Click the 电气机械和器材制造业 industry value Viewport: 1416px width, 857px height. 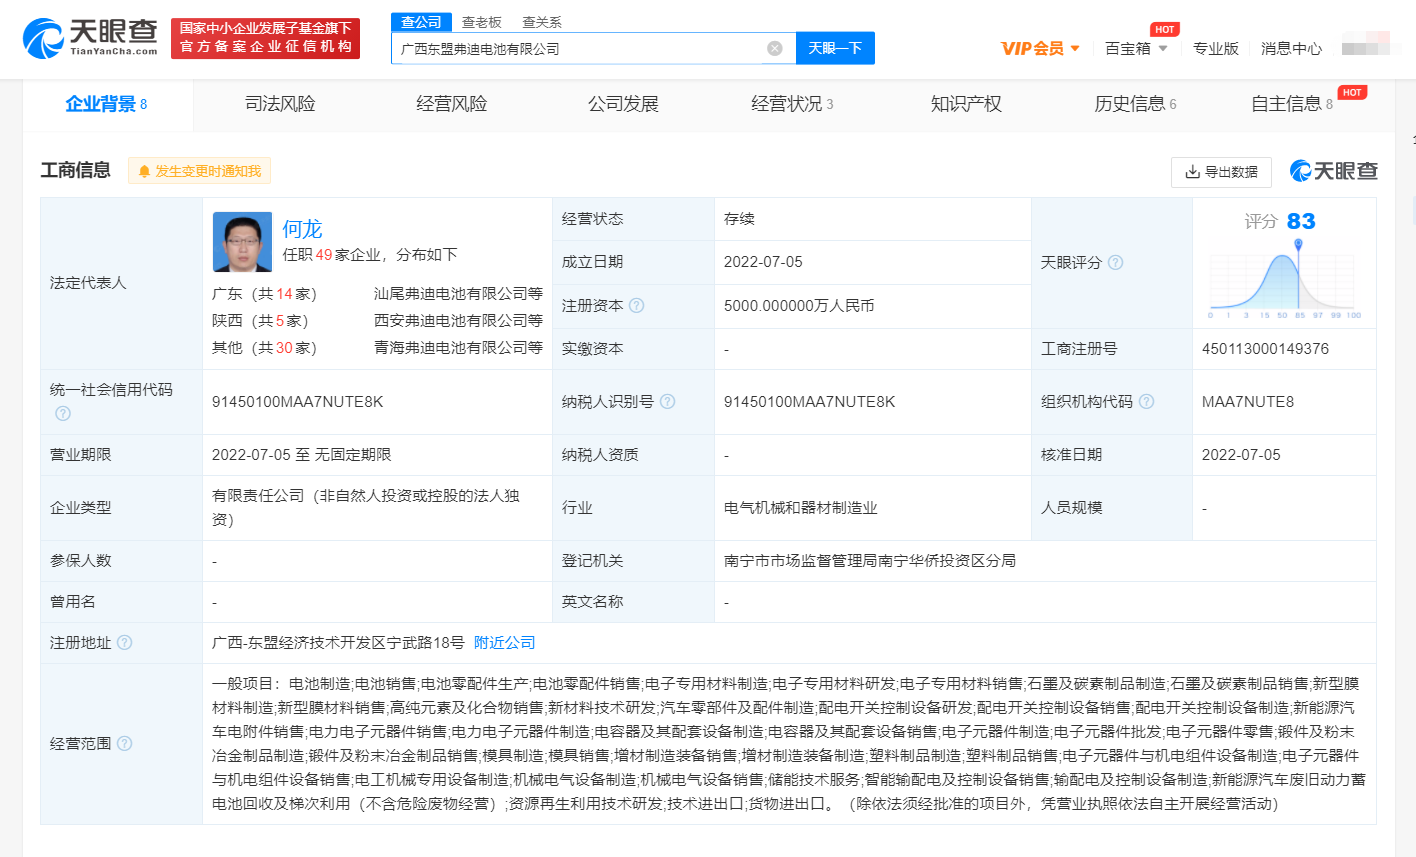point(801,508)
